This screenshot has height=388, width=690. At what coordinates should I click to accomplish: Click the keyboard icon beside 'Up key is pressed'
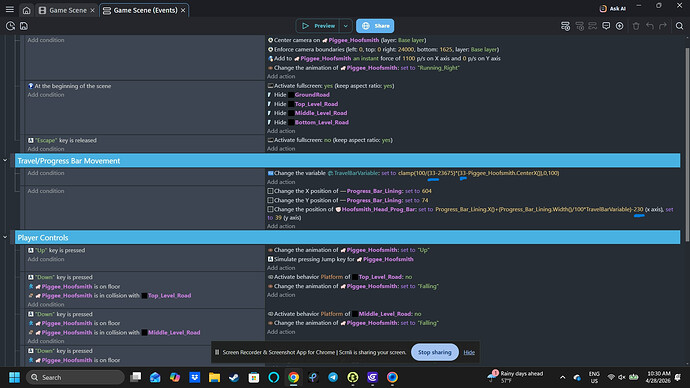30,250
